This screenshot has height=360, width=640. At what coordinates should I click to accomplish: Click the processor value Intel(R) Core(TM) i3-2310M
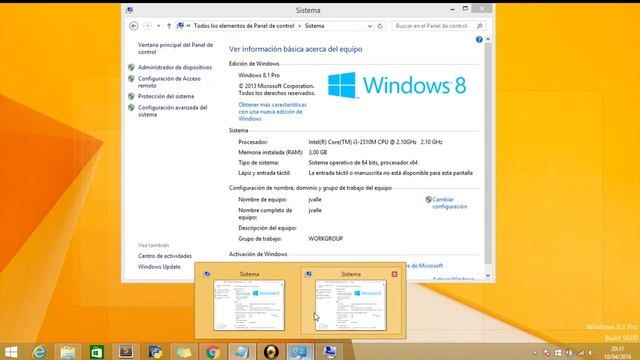click(x=375, y=142)
